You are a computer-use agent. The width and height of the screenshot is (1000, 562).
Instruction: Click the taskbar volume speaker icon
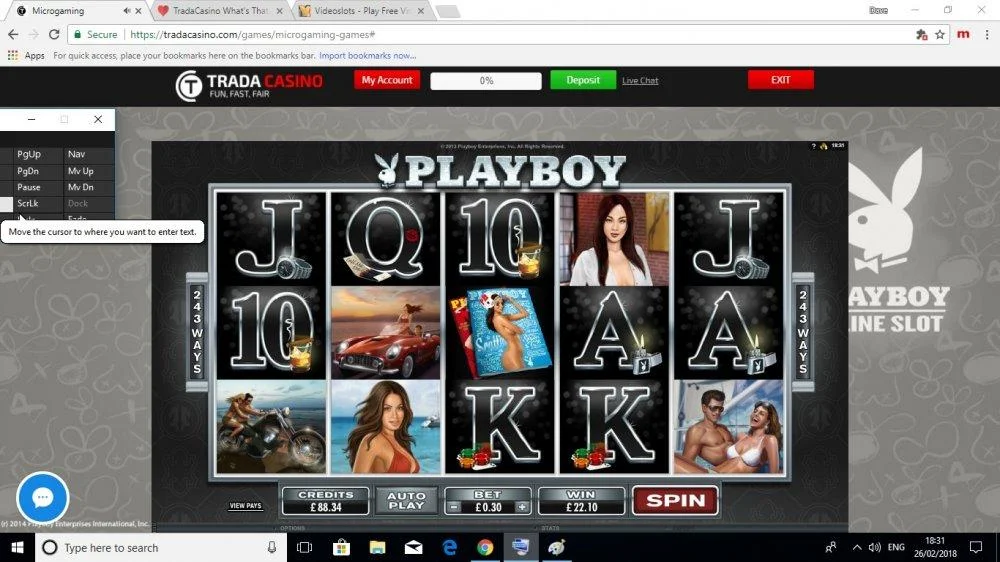click(874, 547)
